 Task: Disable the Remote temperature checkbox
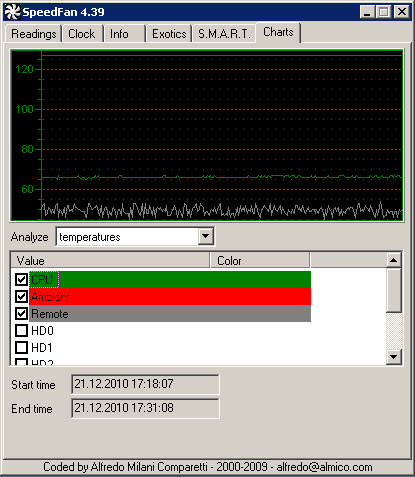[x=21, y=313]
